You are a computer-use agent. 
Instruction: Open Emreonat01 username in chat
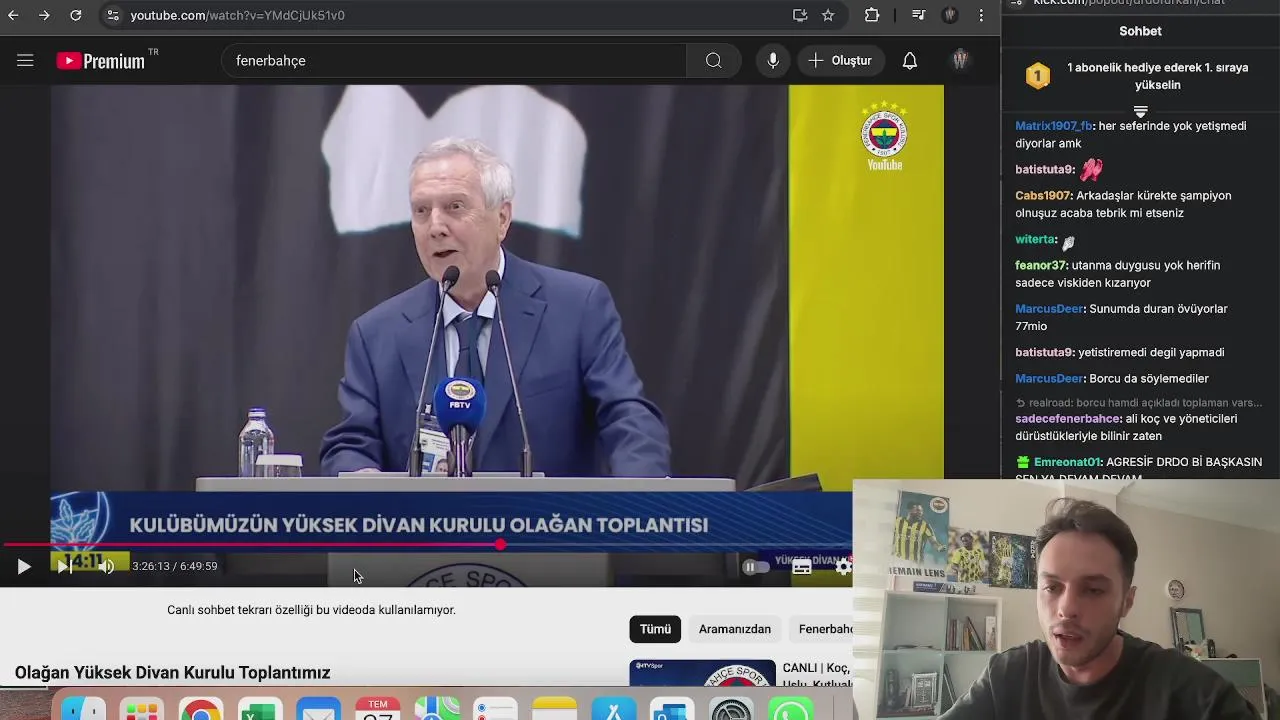1067,462
